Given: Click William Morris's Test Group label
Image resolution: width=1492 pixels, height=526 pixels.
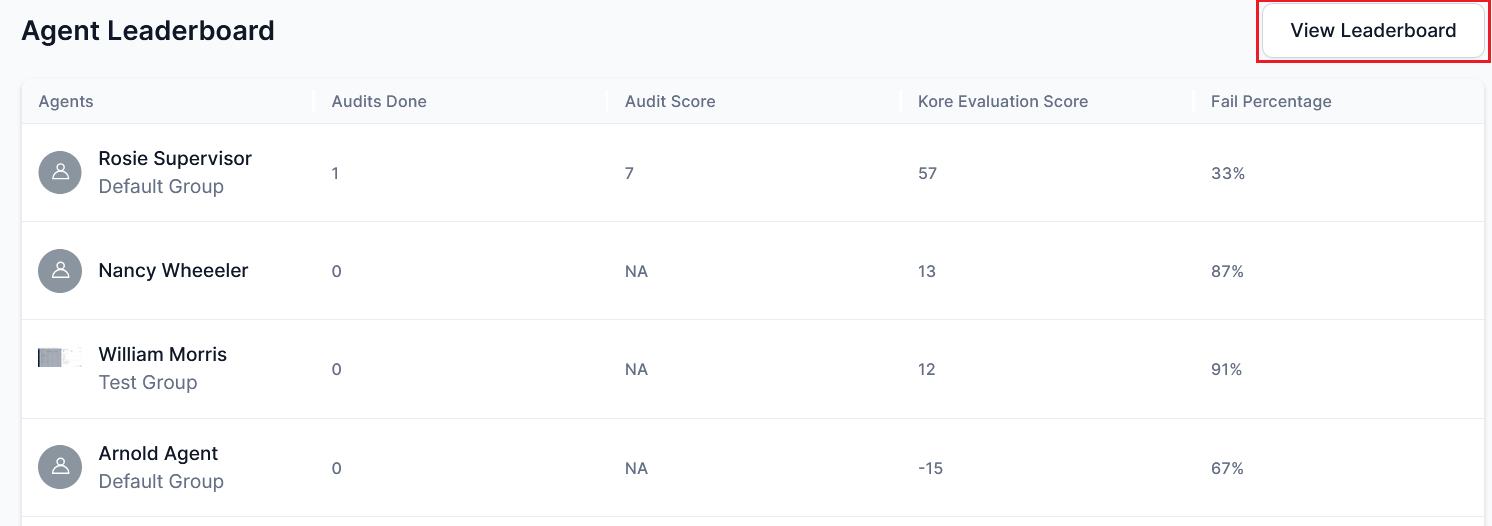Looking at the screenshot, I should 148,382.
